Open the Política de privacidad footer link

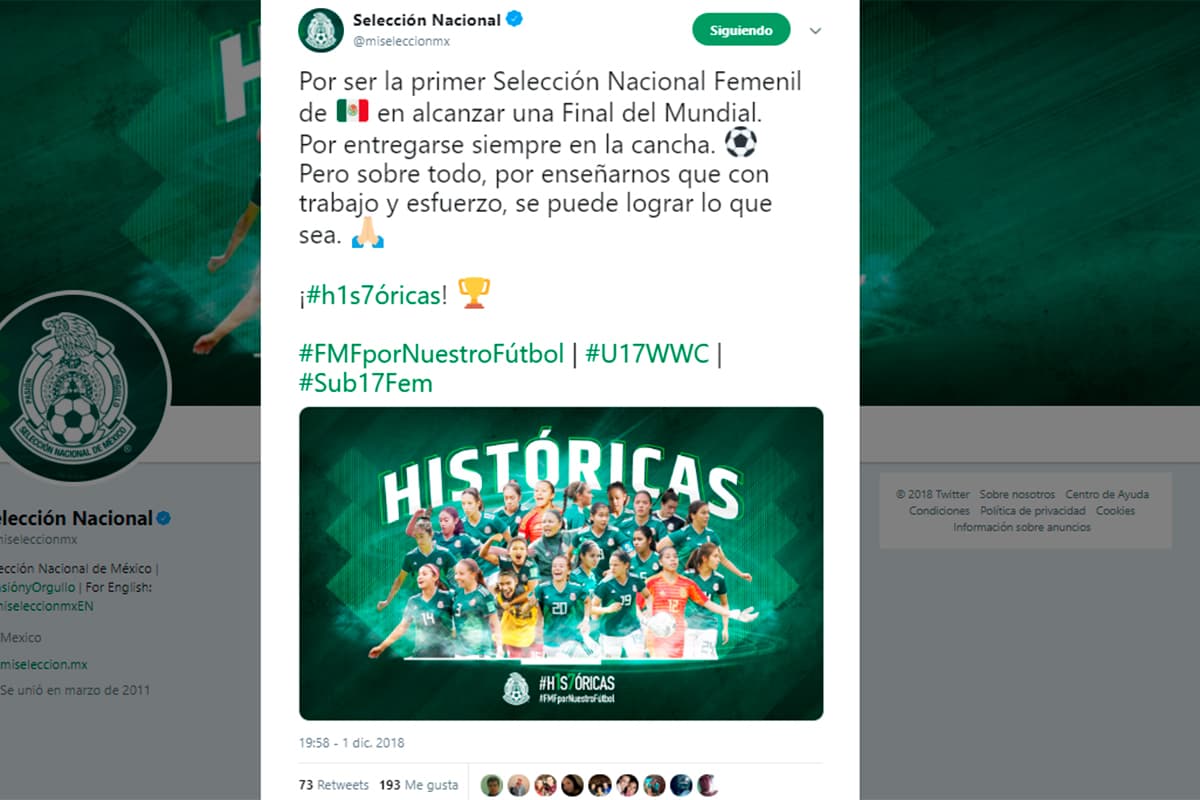point(1033,511)
